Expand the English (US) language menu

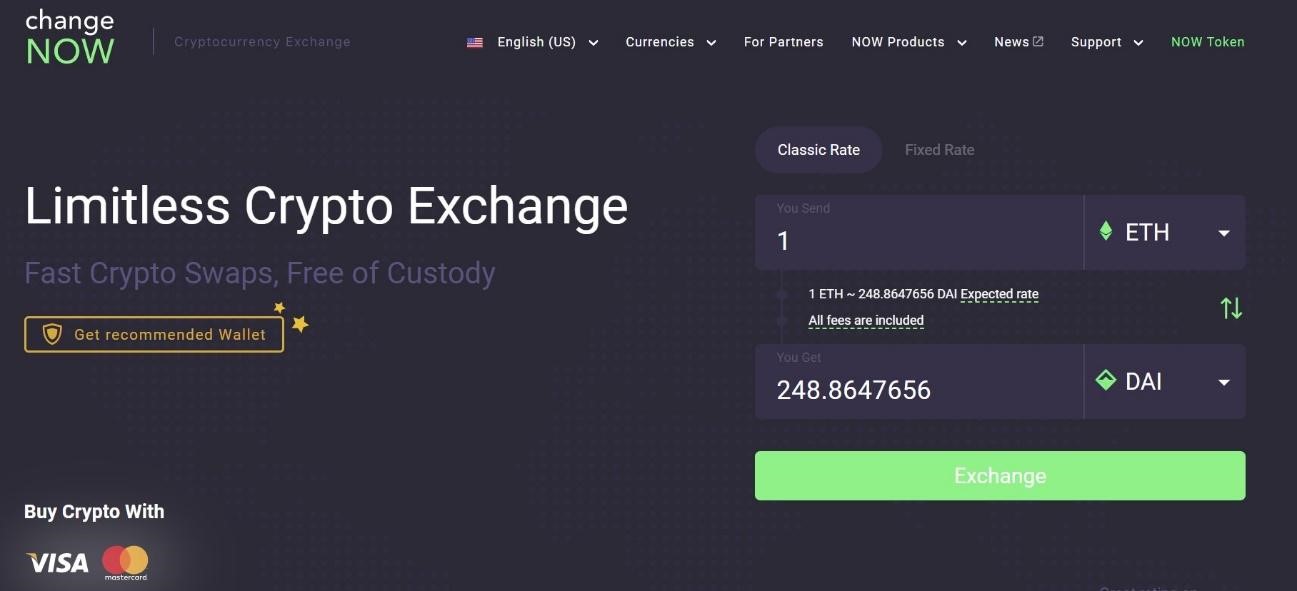coord(533,42)
